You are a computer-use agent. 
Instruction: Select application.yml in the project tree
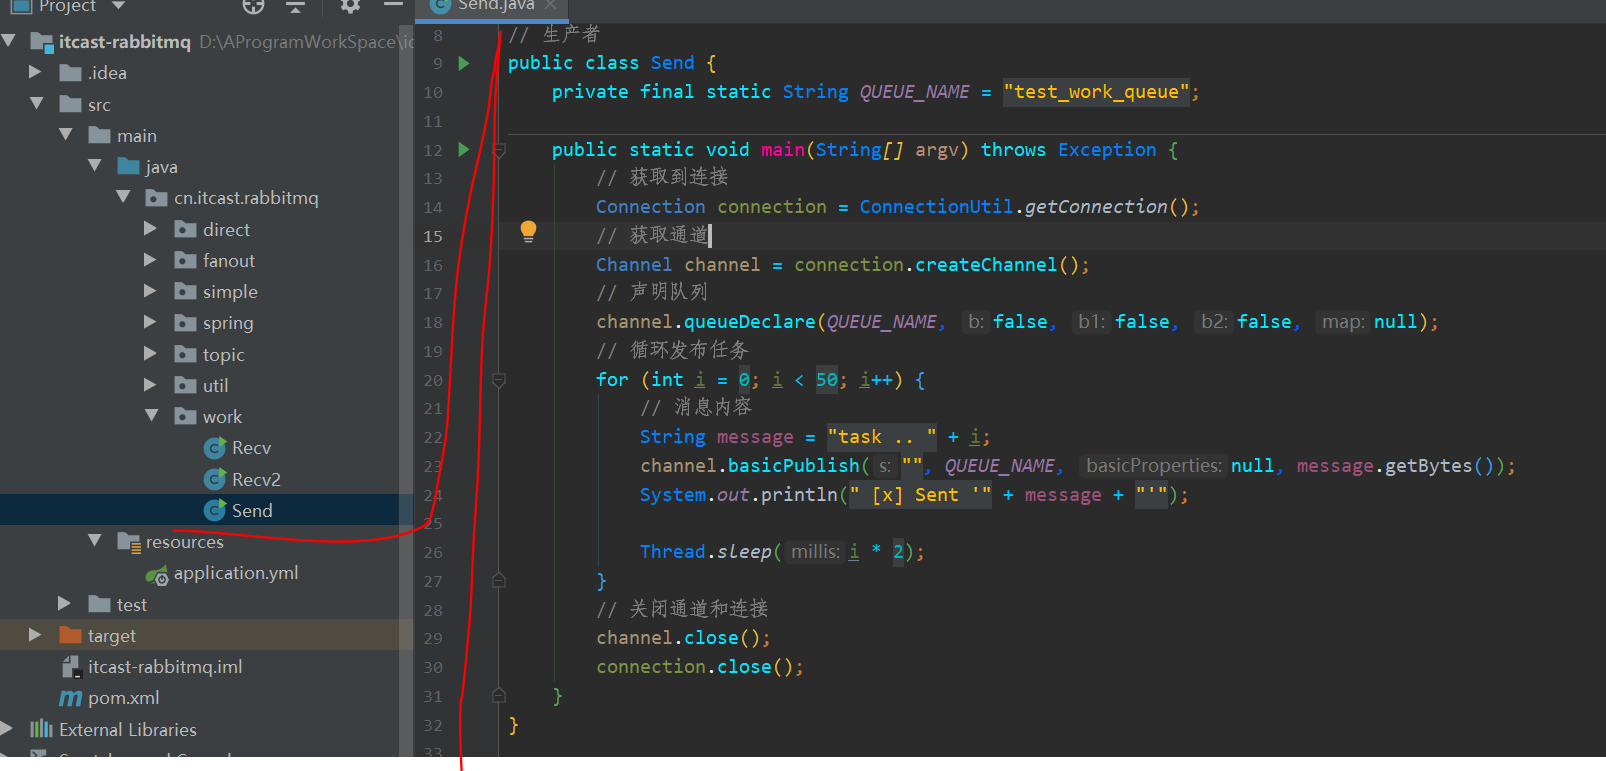pyautogui.click(x=236, y=573)
